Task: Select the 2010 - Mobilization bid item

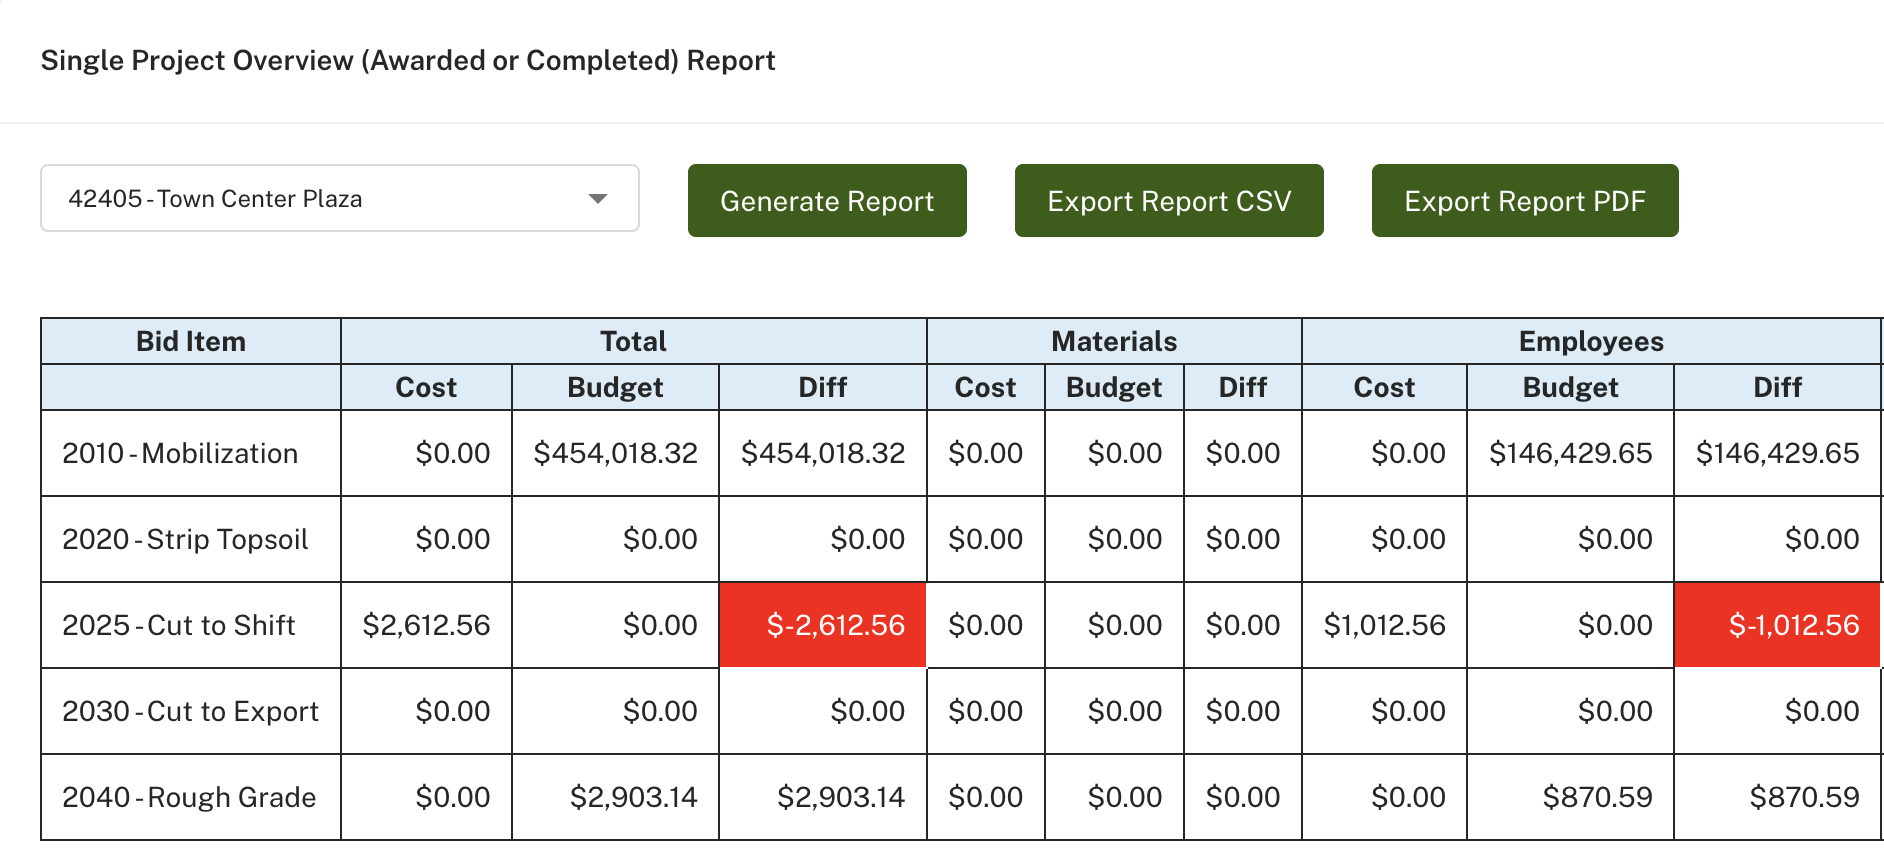Action: point(180,454)
